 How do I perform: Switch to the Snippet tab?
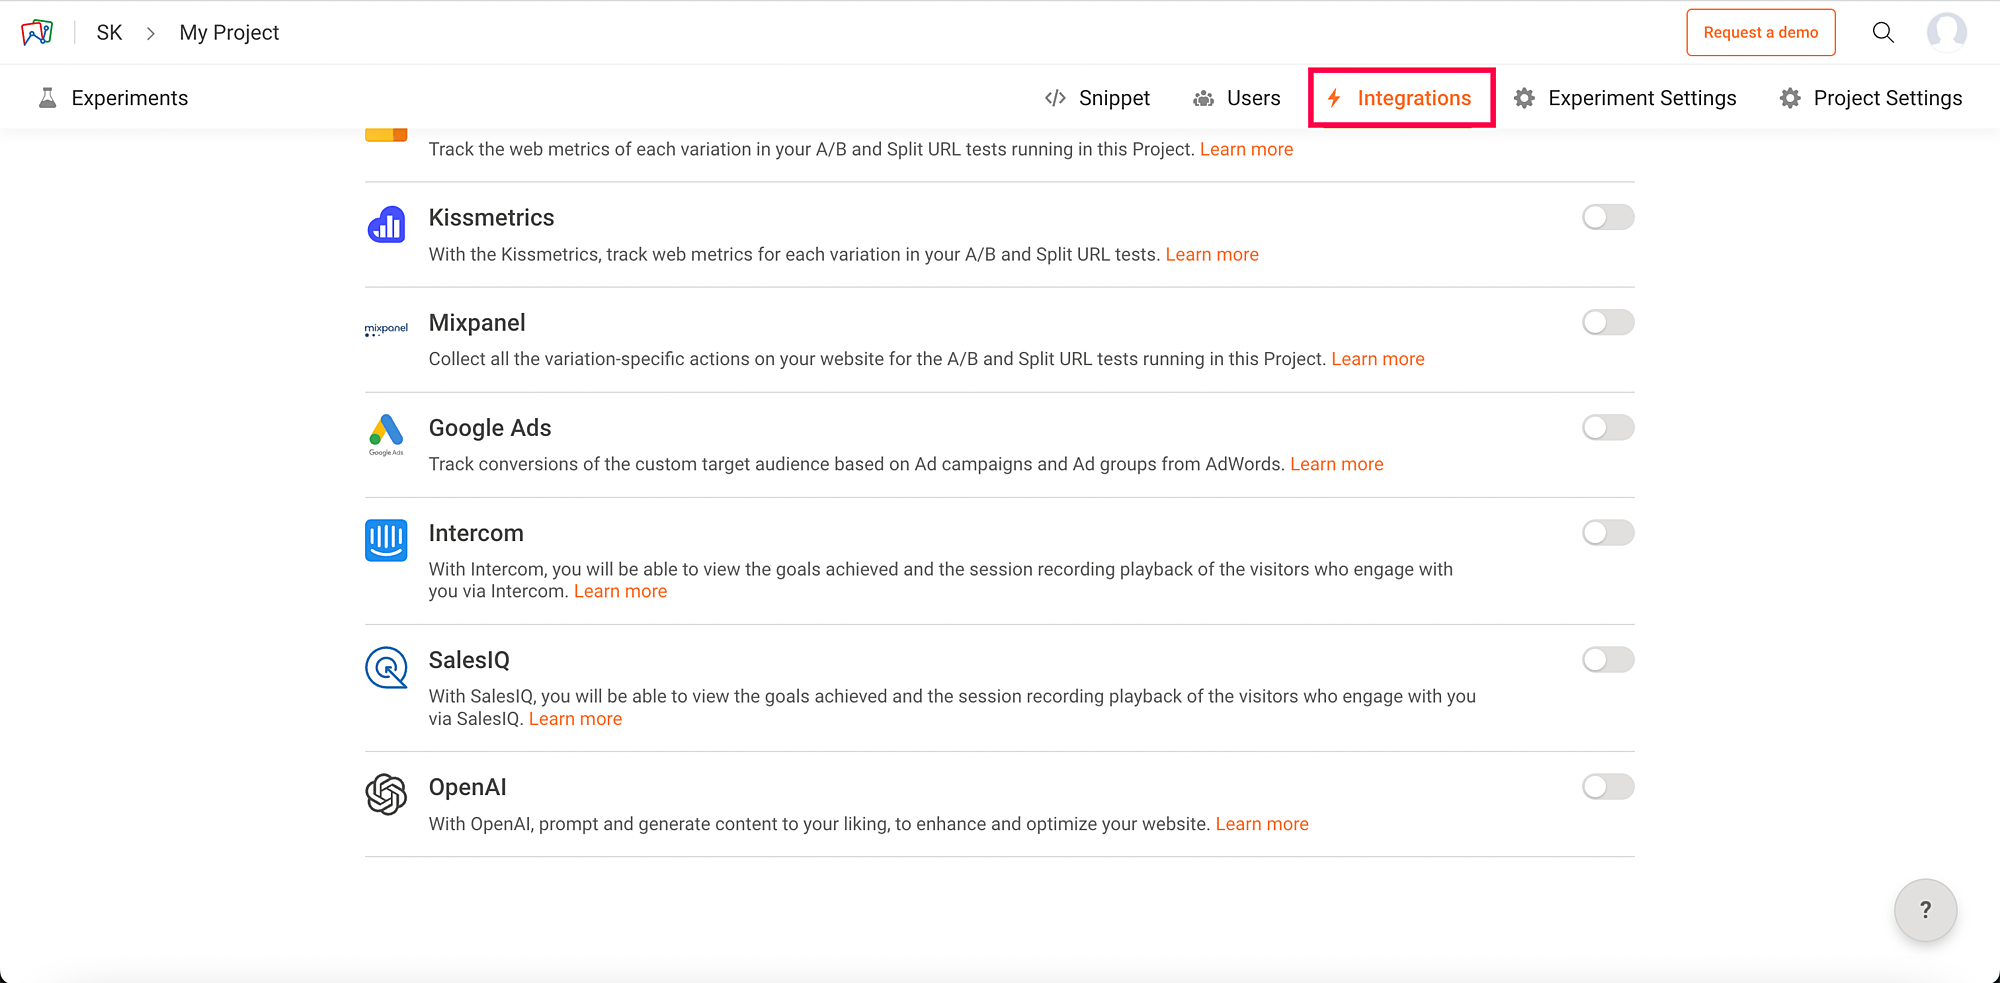pyautogui.click(x=1097, y=98)
